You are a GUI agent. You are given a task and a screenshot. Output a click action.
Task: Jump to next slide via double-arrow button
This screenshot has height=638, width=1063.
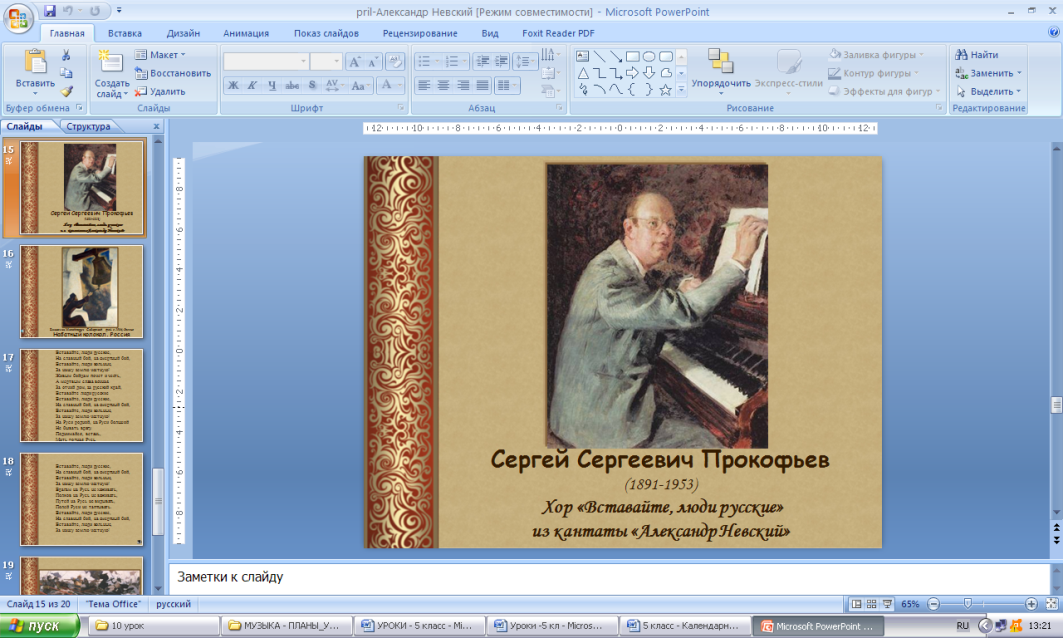click(1056, 540)
